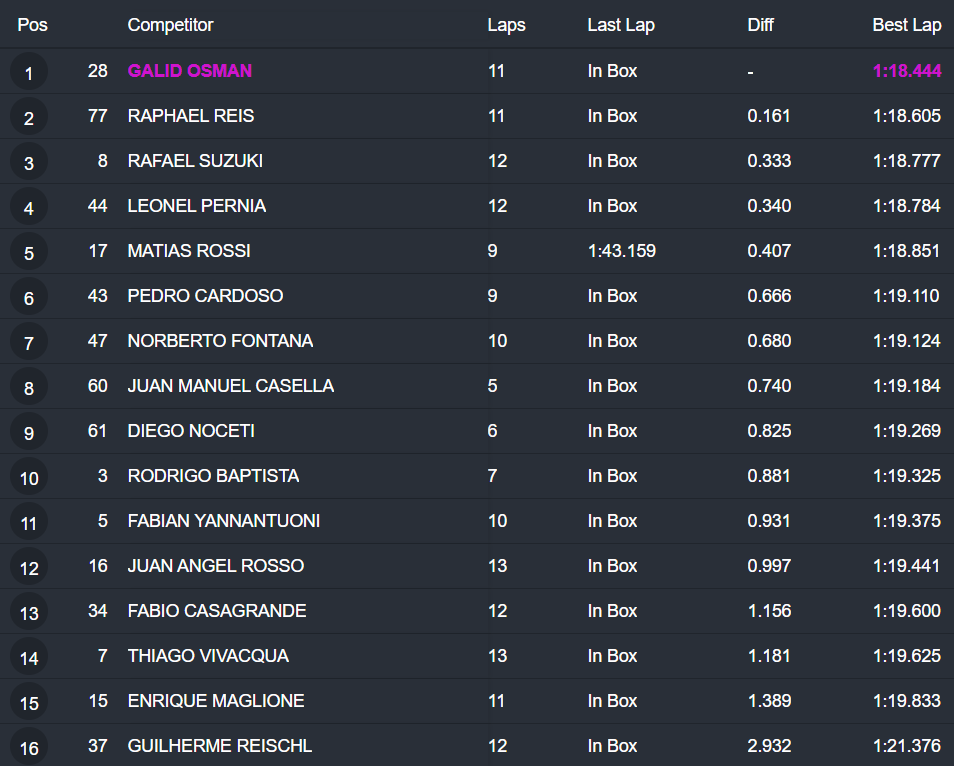Select the position 3 circle badge

[x=29, y=162]
